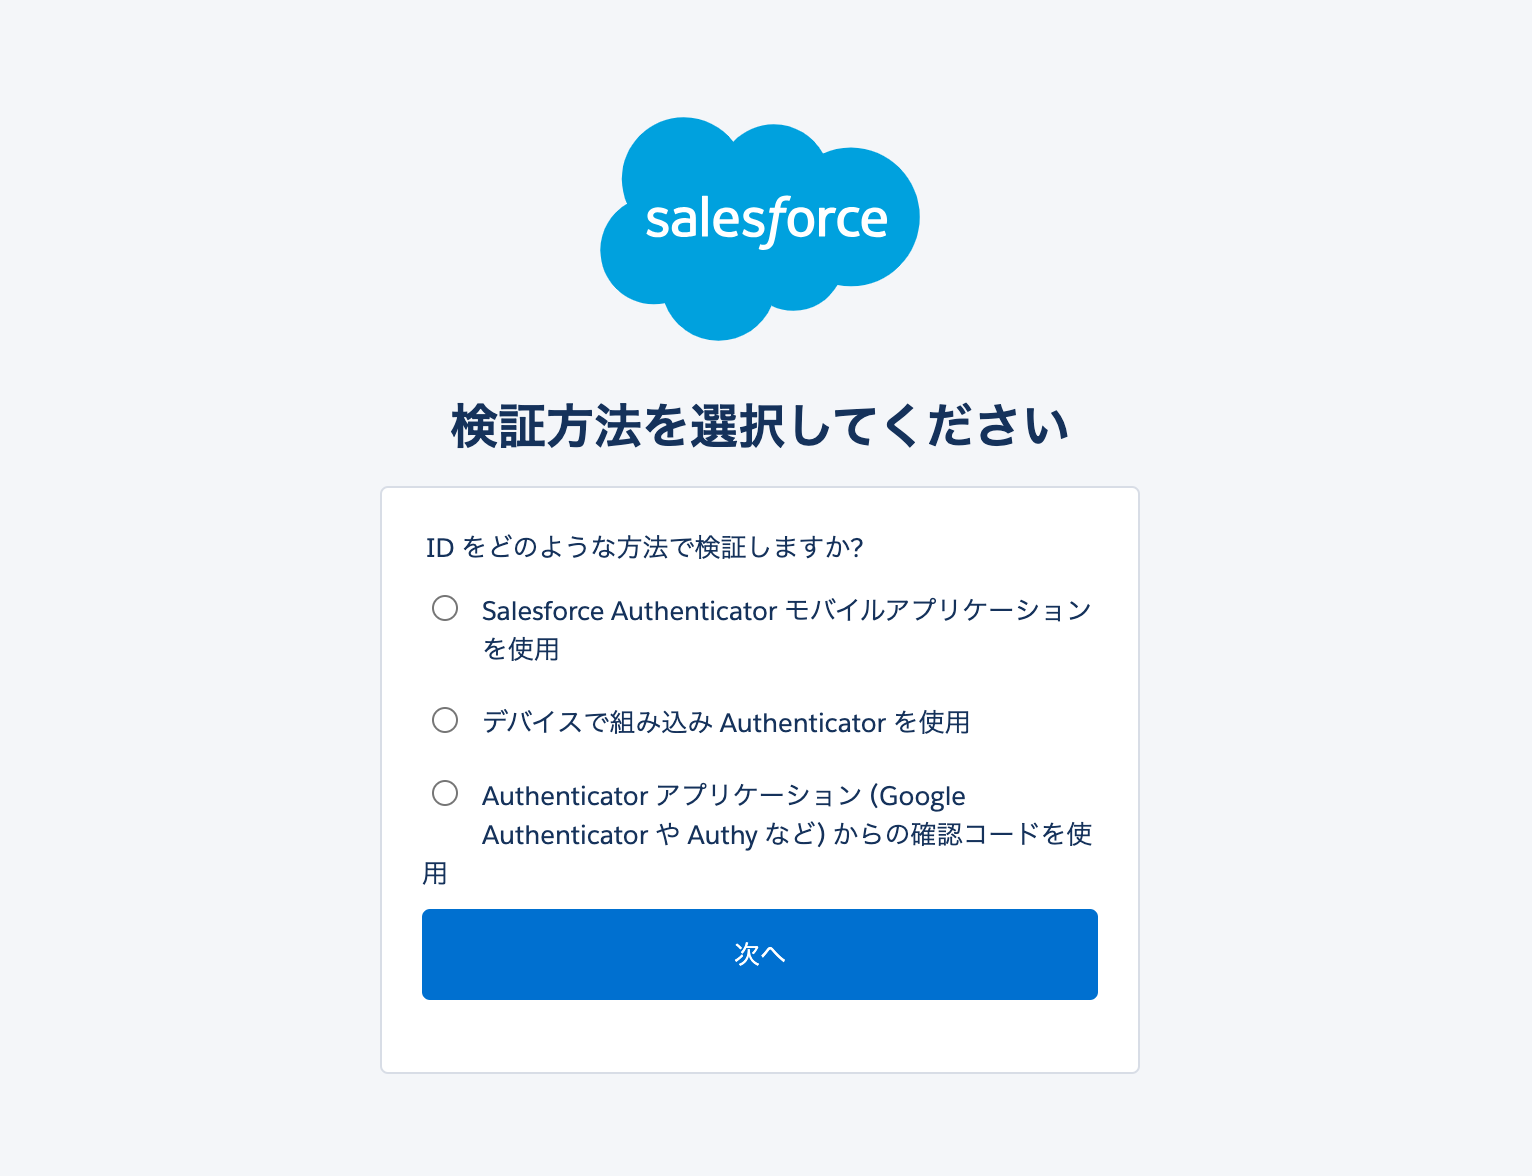This screenshot has width=1532, height=1176.
Task: Click the salesforce wordmark inside the logo
Action: pyautogui.click(x=765, y=220)
